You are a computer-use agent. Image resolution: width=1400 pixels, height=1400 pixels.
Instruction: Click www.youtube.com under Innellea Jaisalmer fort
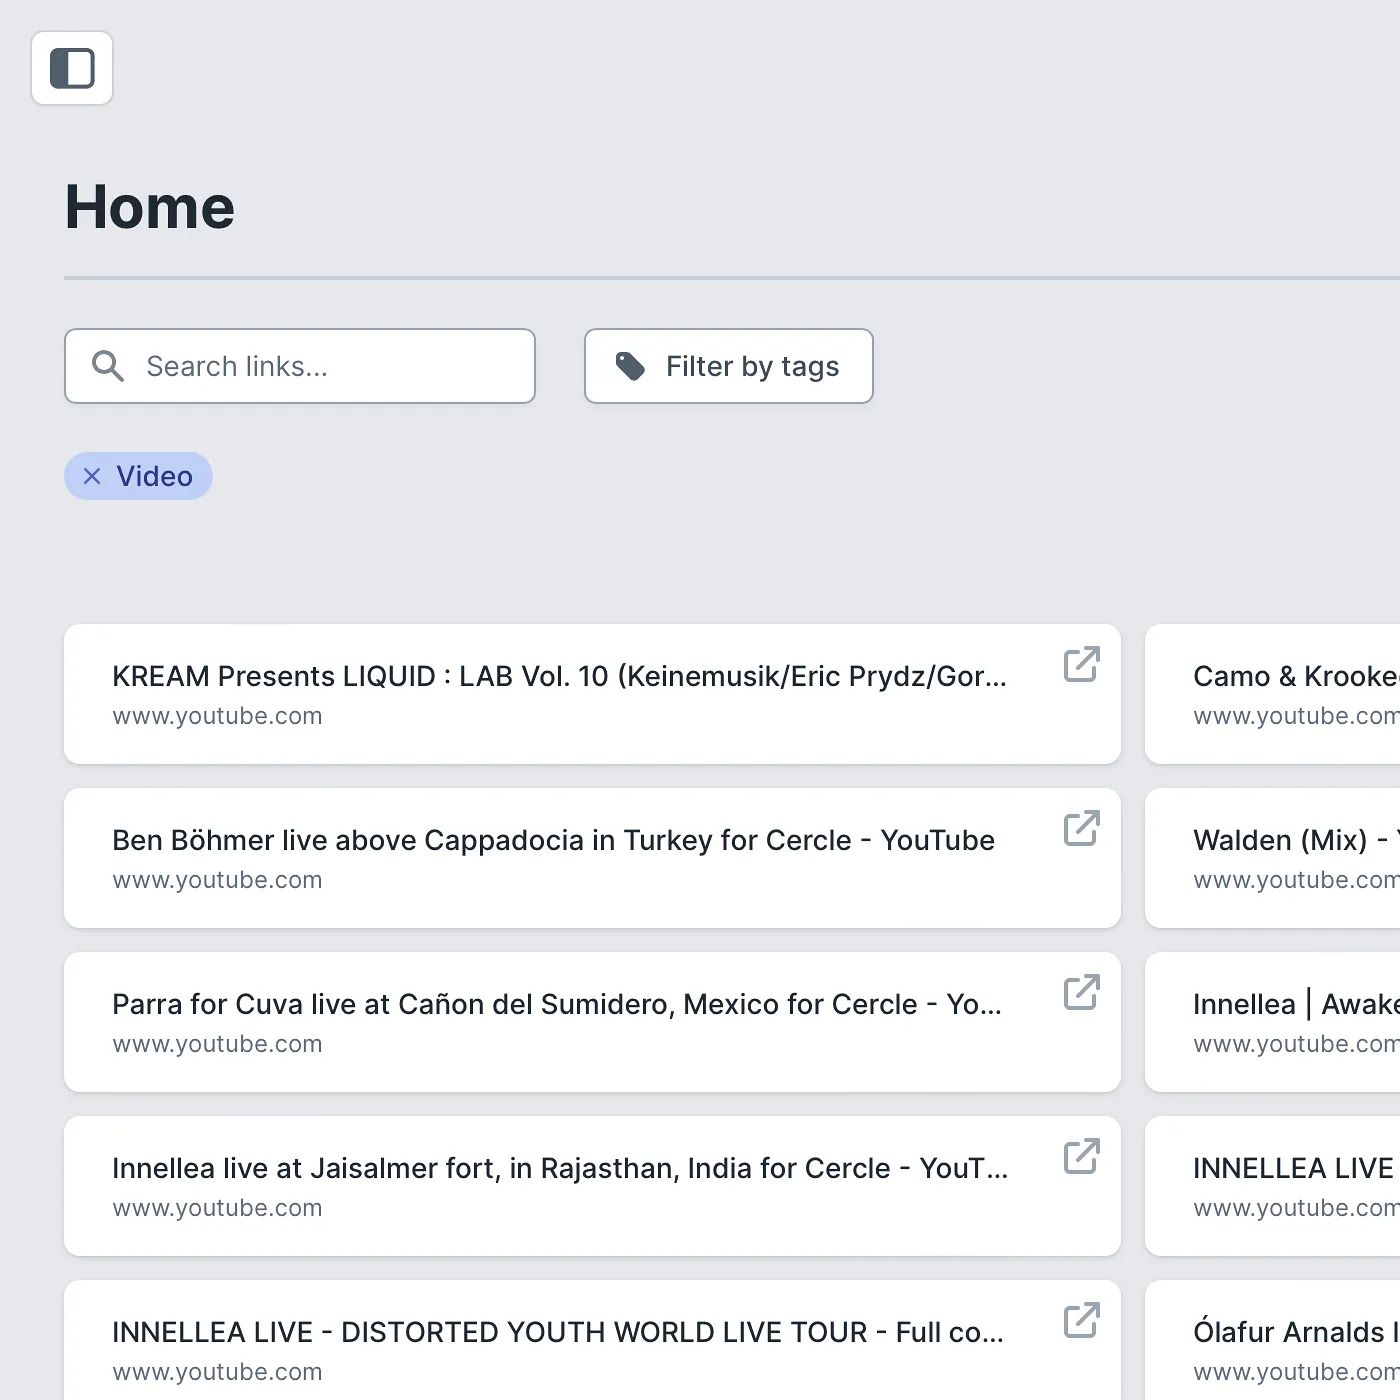(x=217, y=1208)
